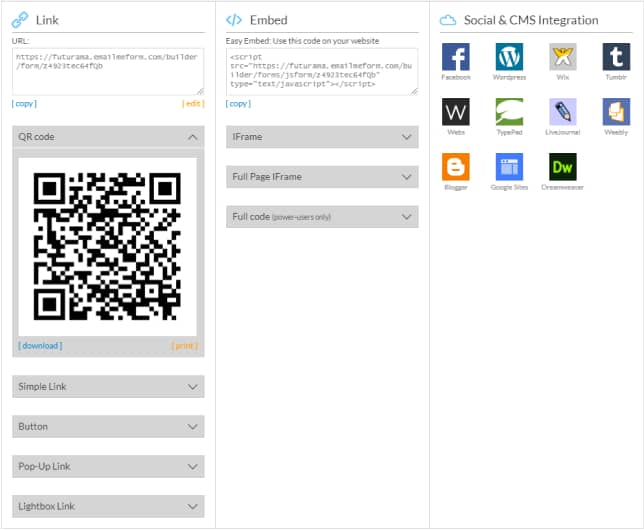Open the Tumblr integration icon
Image resolution: width=644 pixels, height=530 pixels.
click(616, 57)
